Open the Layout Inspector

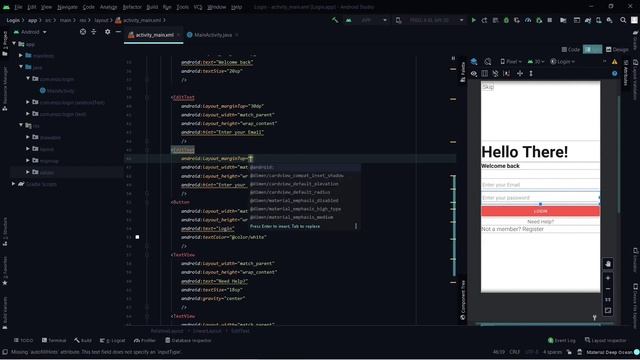[x=606, y=340]
